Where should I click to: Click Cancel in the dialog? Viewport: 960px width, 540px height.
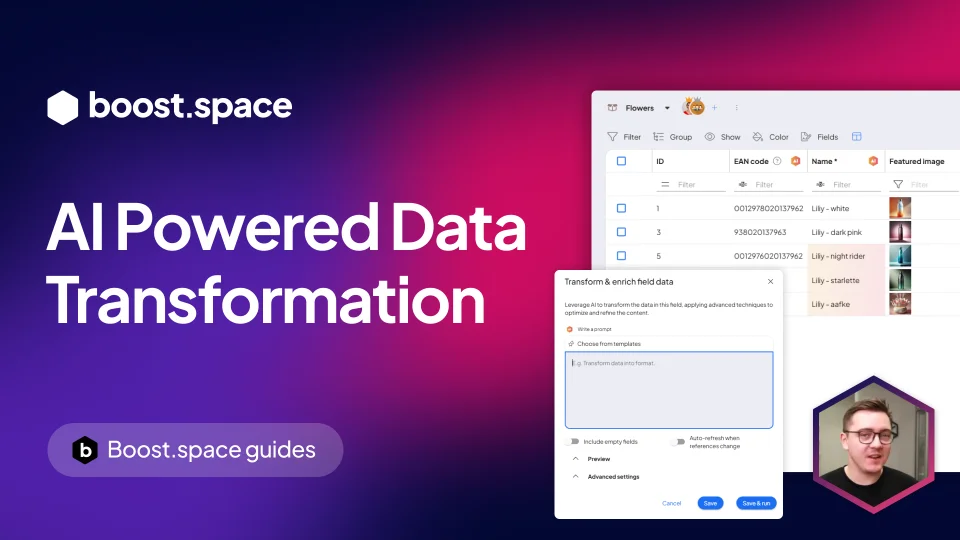coord(672,503)
